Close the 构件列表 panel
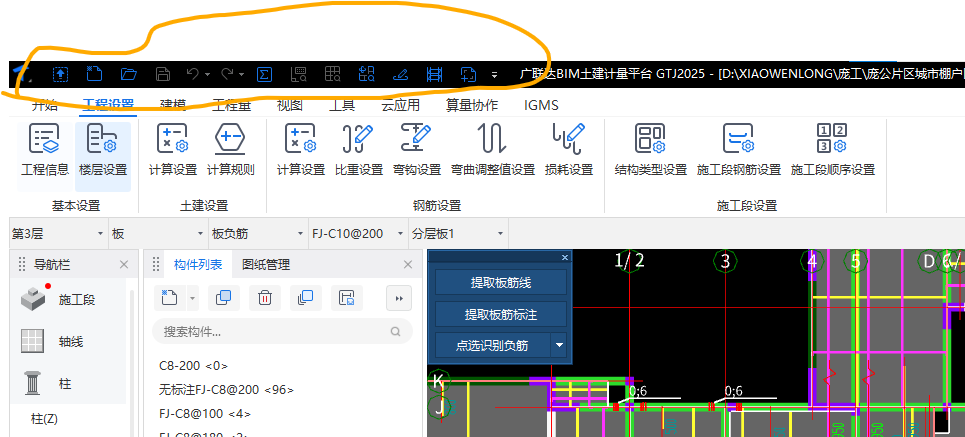The height and width of the screenshot is (437, 965). 407,265
